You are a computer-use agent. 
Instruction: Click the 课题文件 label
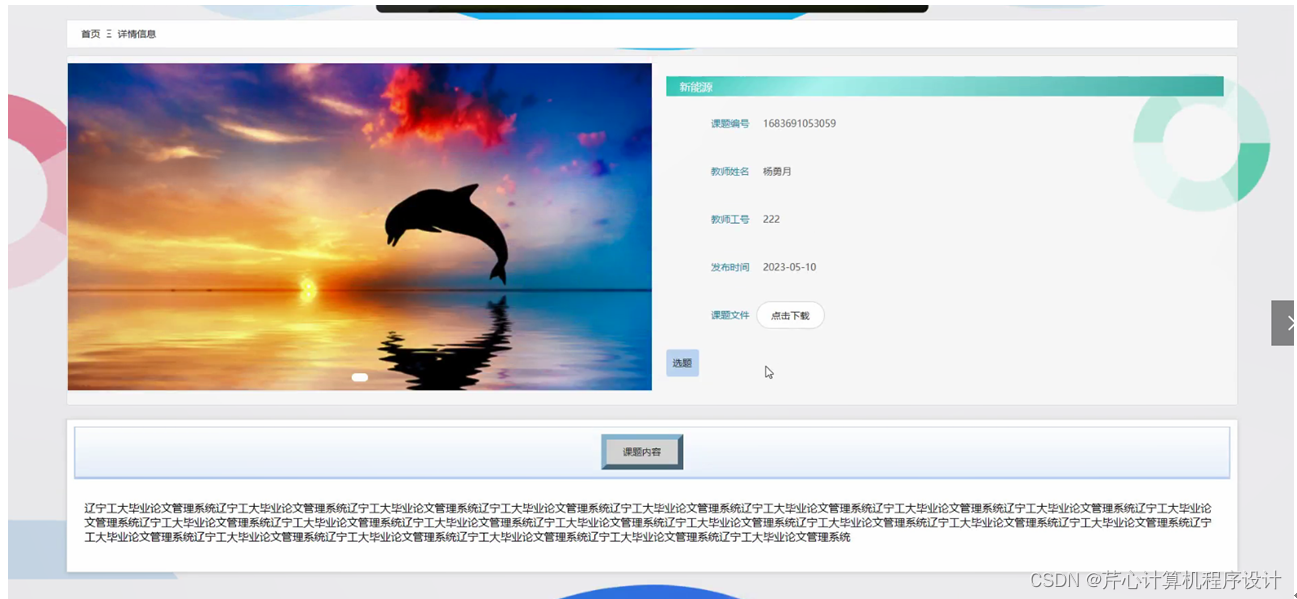(730, 315)
